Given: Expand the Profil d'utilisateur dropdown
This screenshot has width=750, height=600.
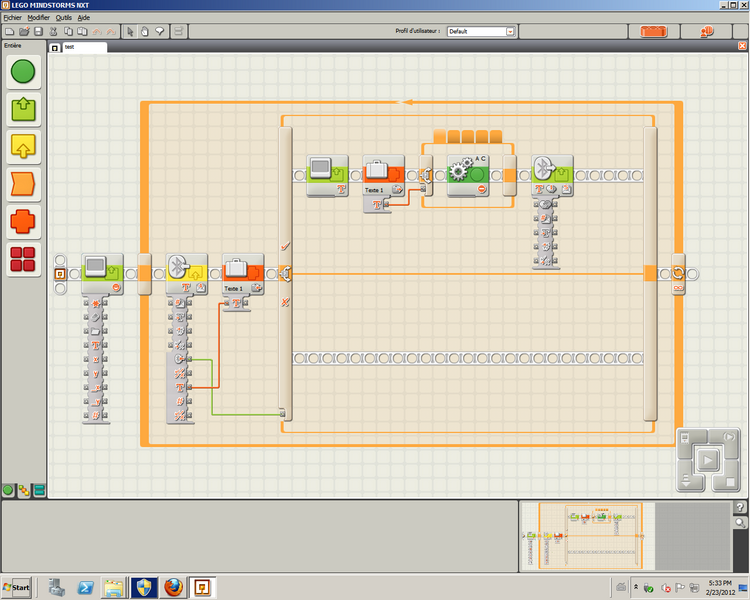Looking at the screenshot, I should (x=510, y=31).
